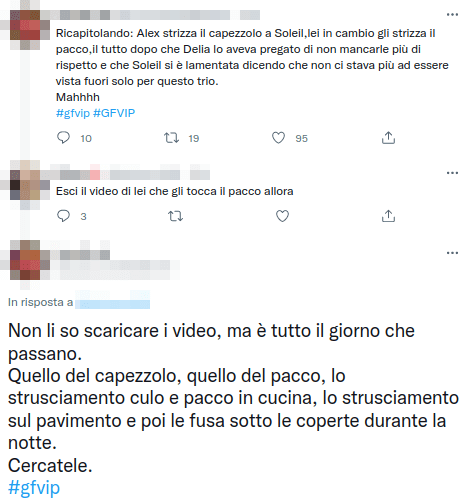
Task: Open the lowercase #gfvip hashtag in first tweet
Action: tap(73, 113)
